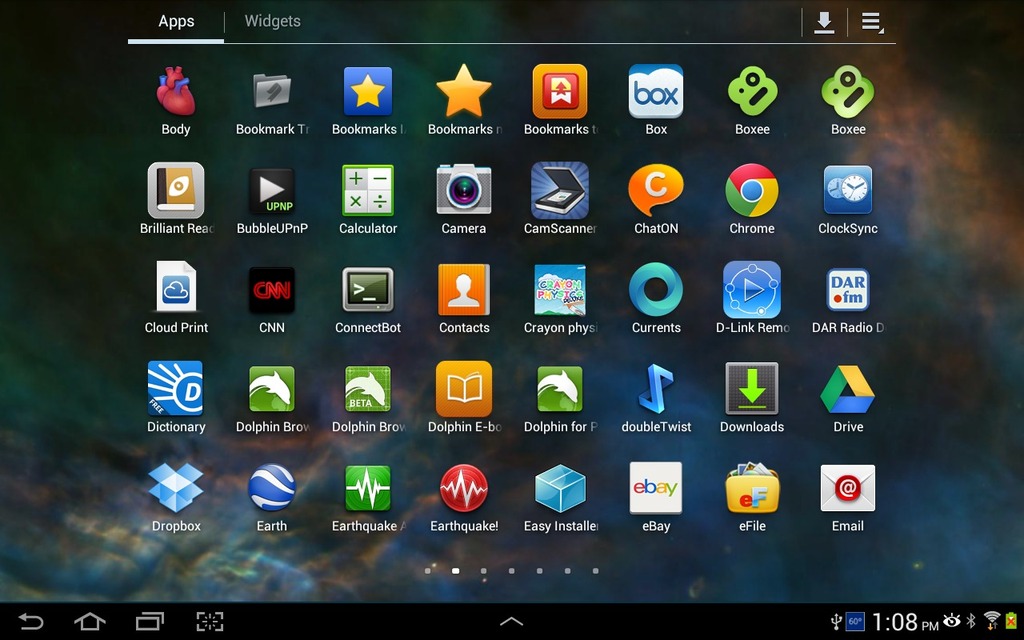The height and width of the screenshot is (640, 1024).
Task: Expand the bottom mini-apps tray arrow
Action: [x=511, y=621]
